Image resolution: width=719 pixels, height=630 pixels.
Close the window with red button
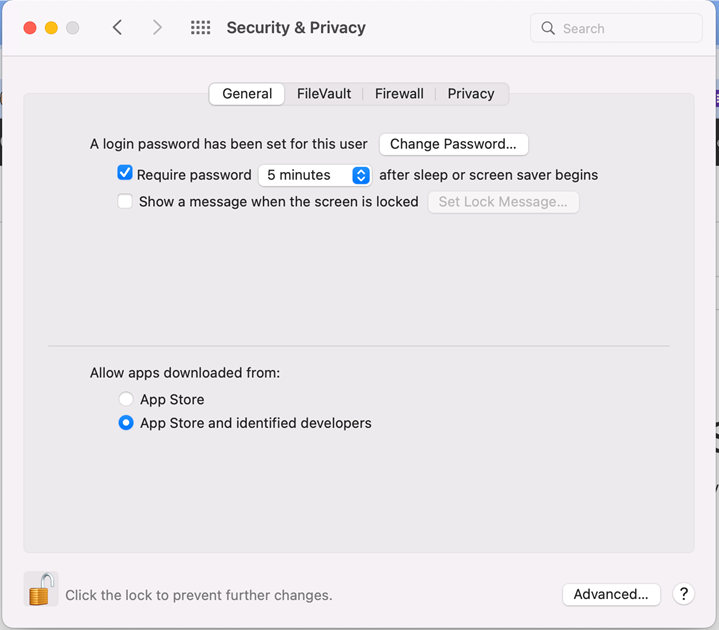(30, 28)
